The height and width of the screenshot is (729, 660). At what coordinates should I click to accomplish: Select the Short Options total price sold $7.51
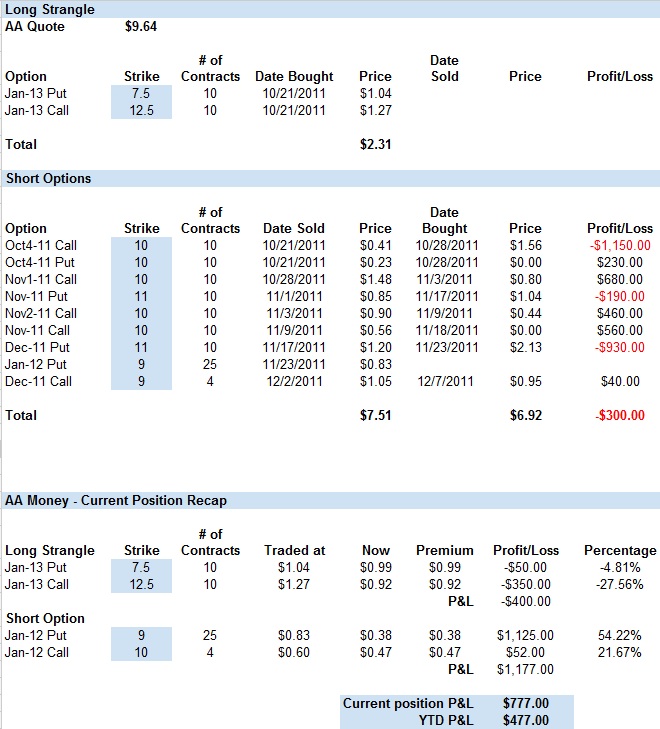tap(375, 415)
